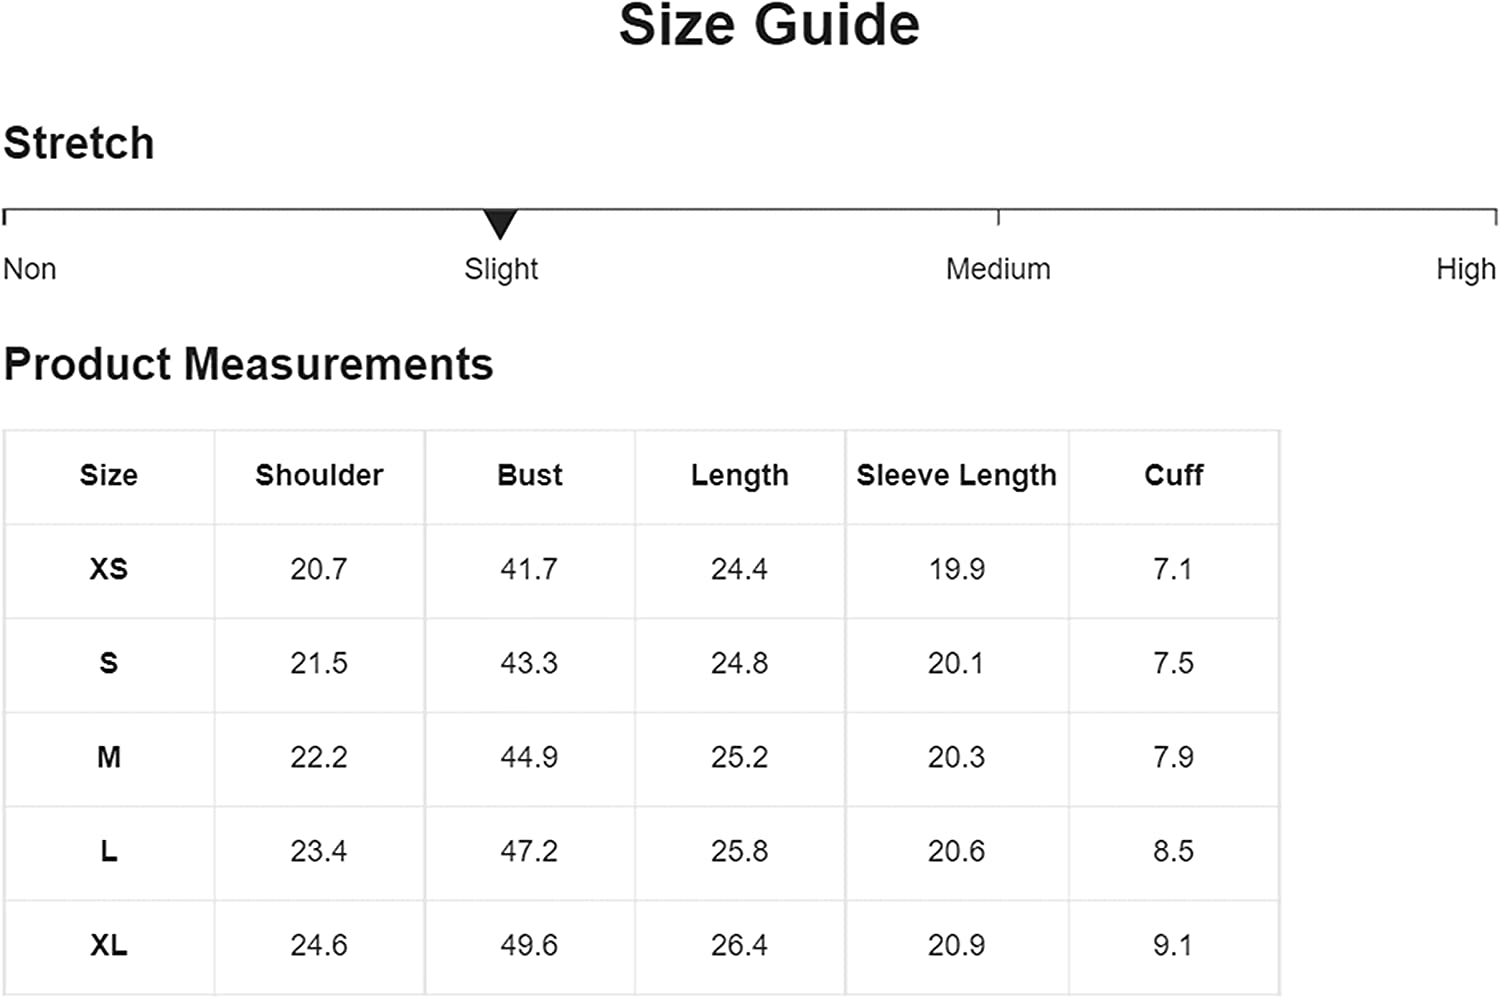Click shoulder value 21.5 for size S

[x=319, y=663]
